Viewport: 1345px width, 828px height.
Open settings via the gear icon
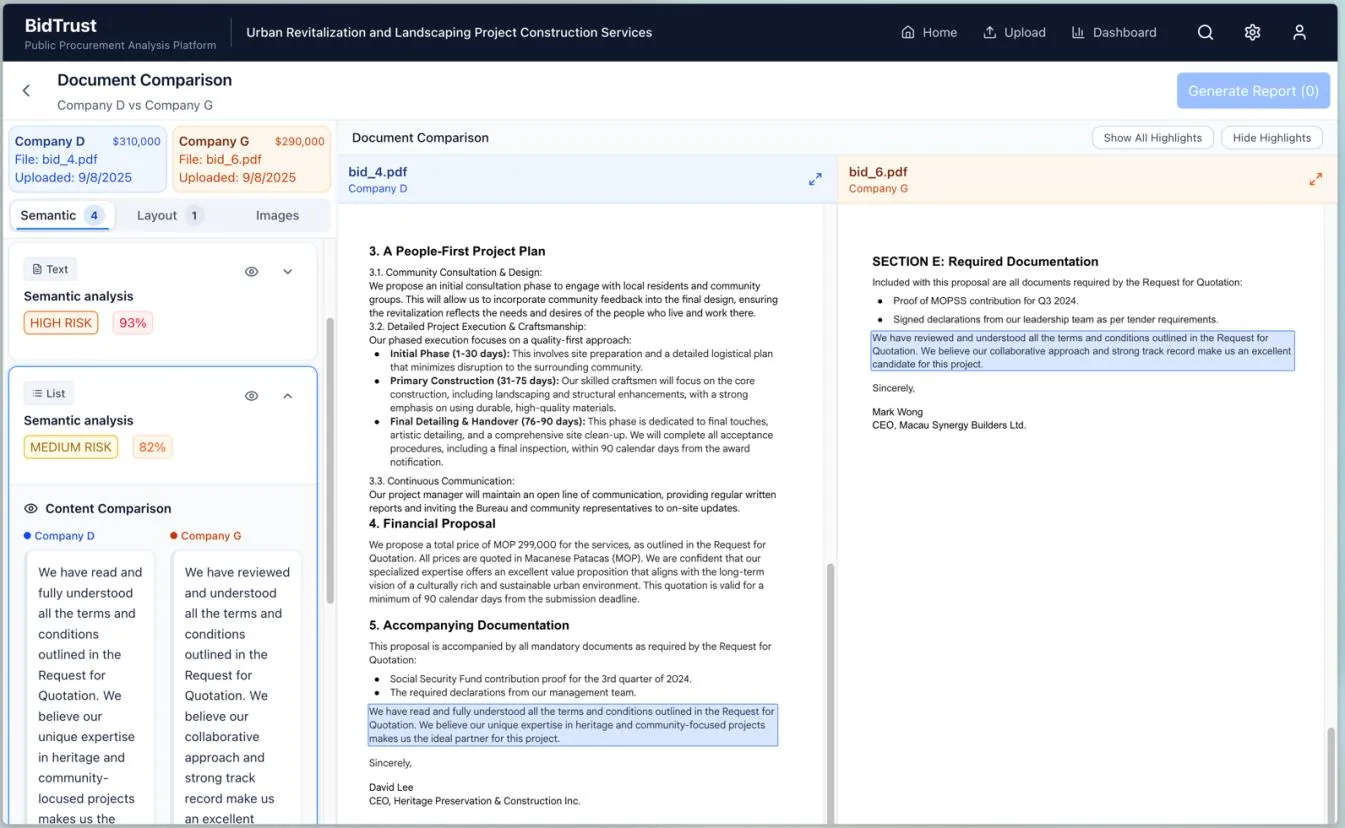tap(1252, 32)
